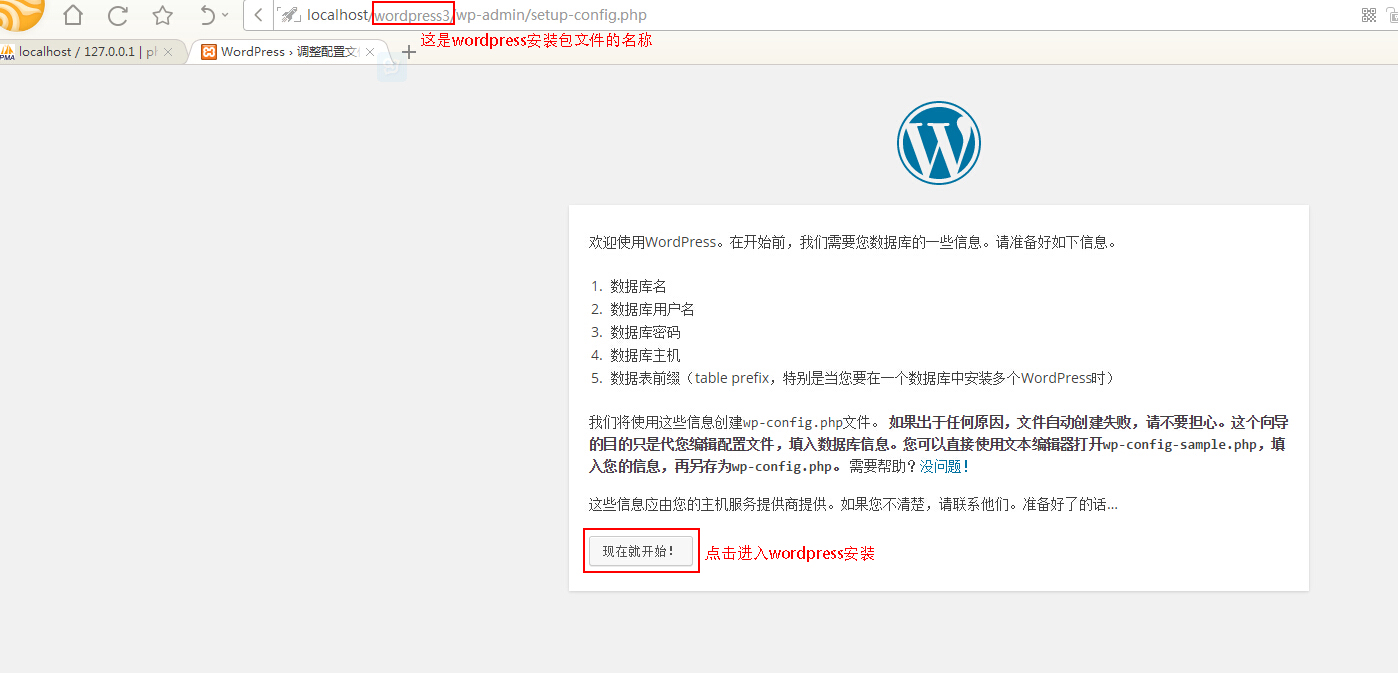Screen dimensions: 1398x673
Task: Close the WordPress setup tab
Action: click(x=370, y=52)
